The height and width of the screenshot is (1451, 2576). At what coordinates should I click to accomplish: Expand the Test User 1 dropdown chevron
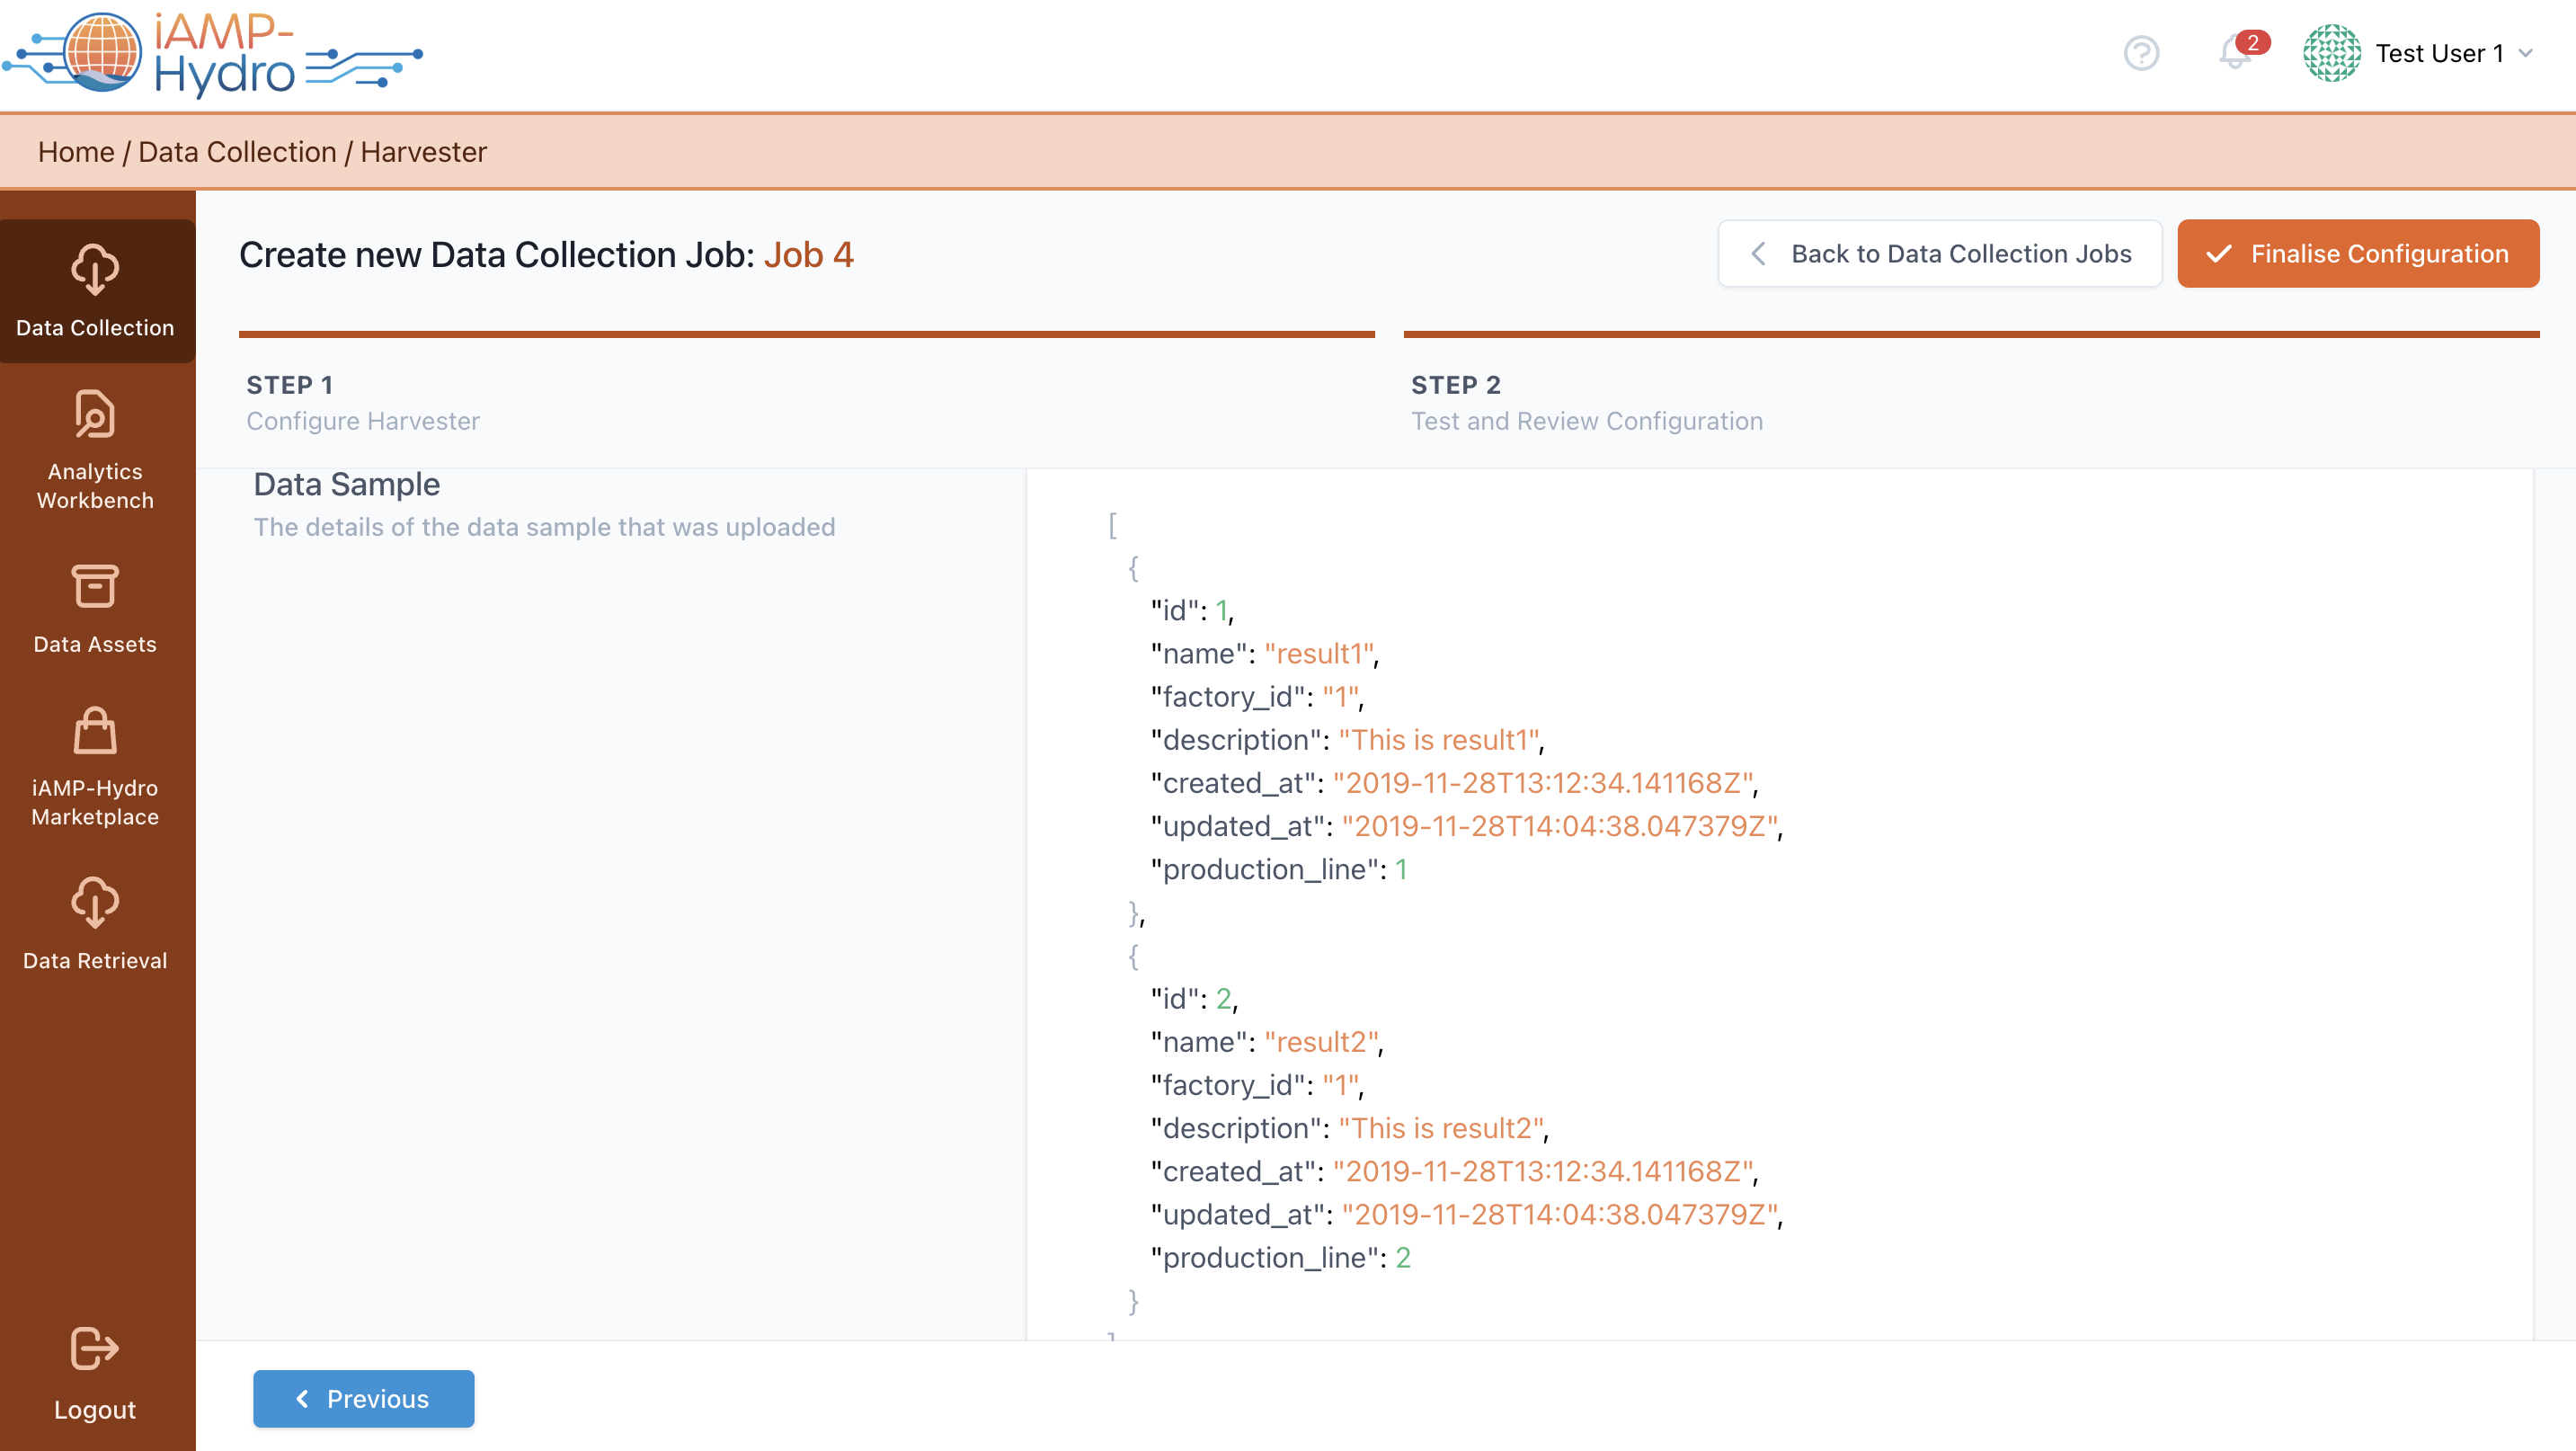point(2527,53)
